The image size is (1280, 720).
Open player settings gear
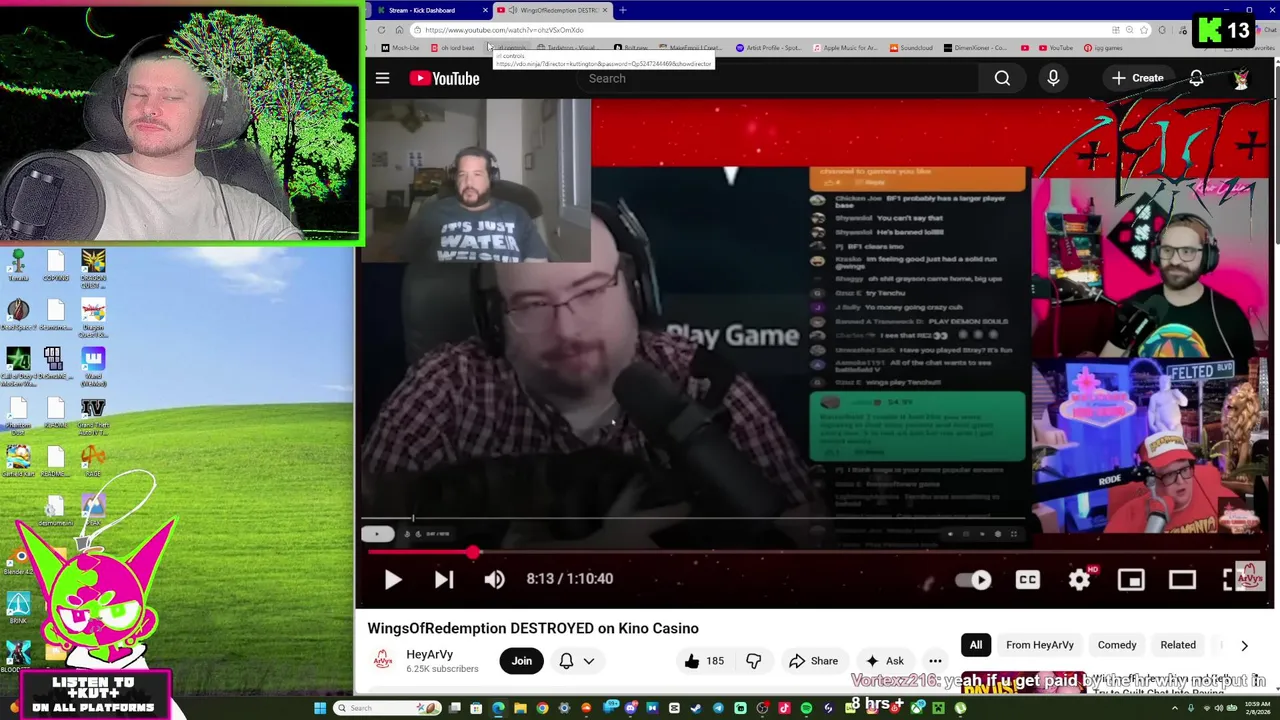1079,580
